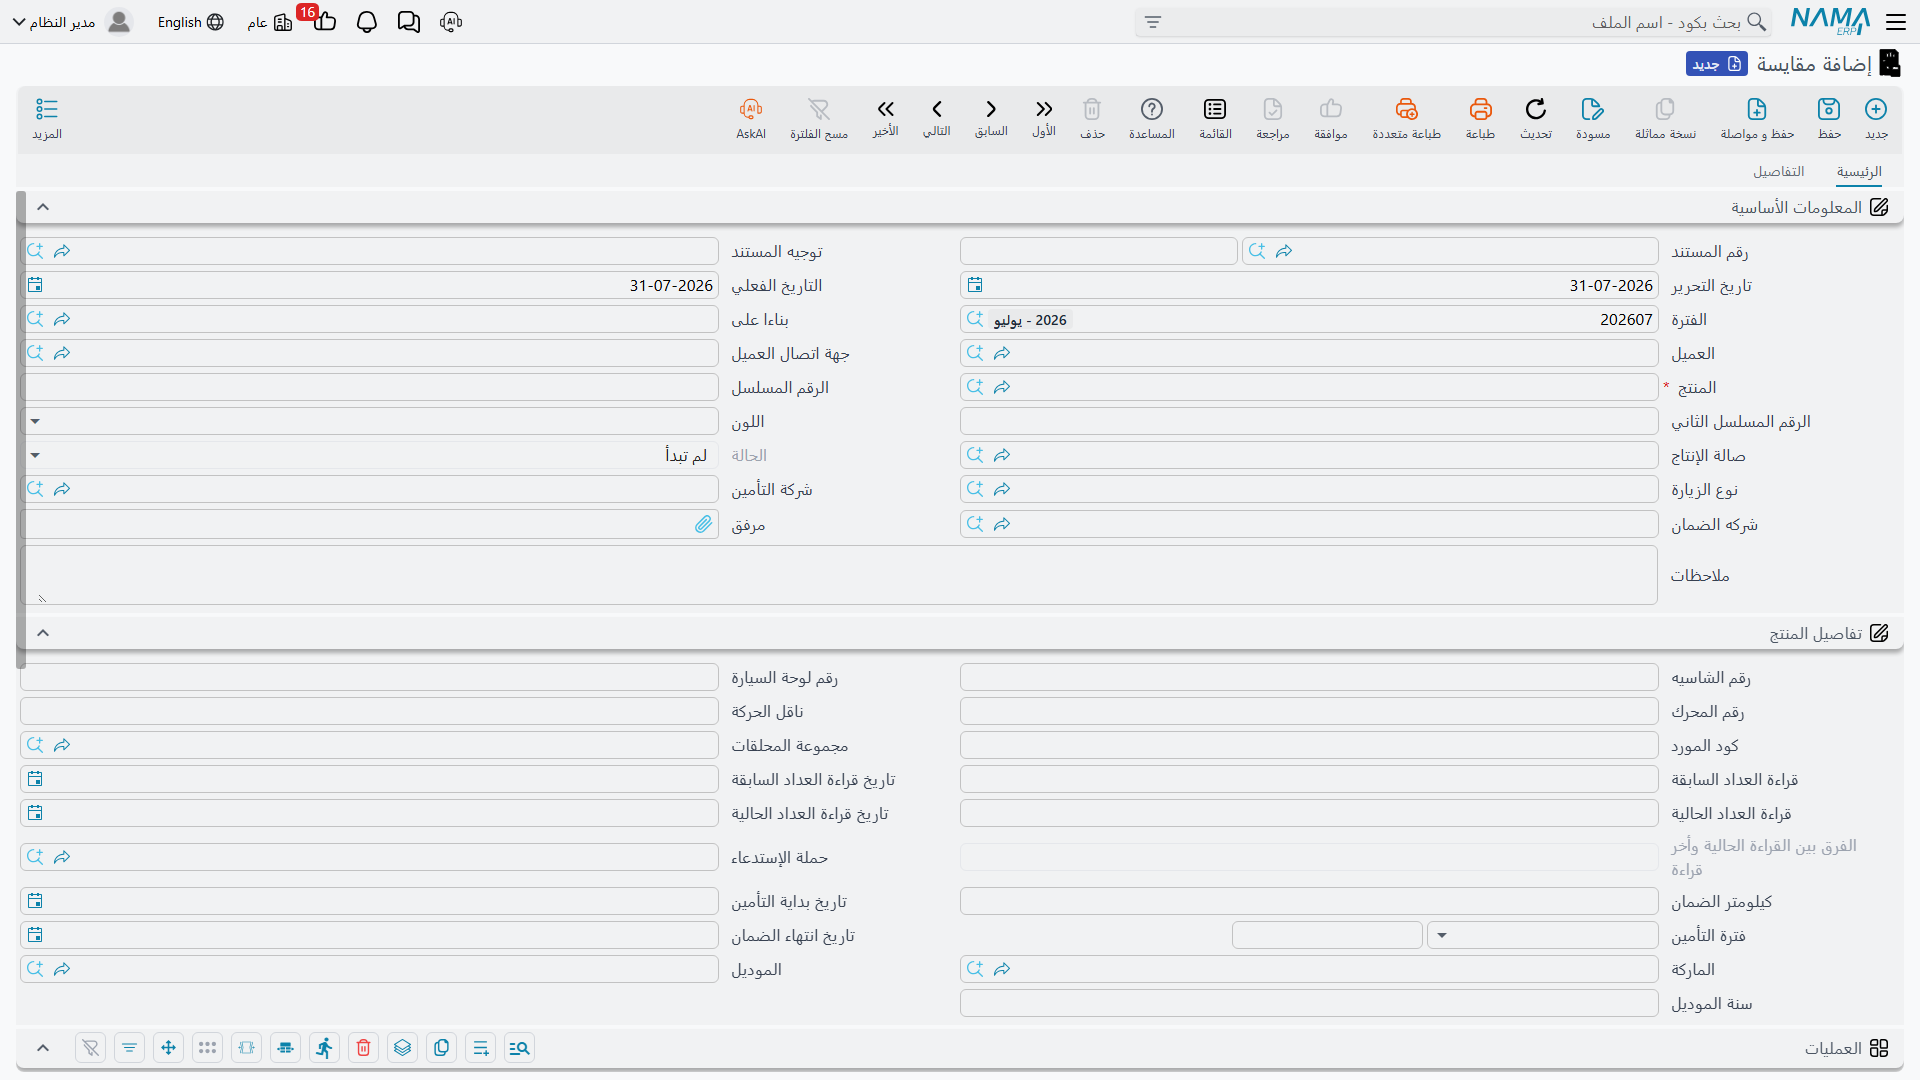The width and height of the screenshot is (1920, 1080).
Task: Click the موافقة (approve) toolbar button
Action: pos(1331,118)
